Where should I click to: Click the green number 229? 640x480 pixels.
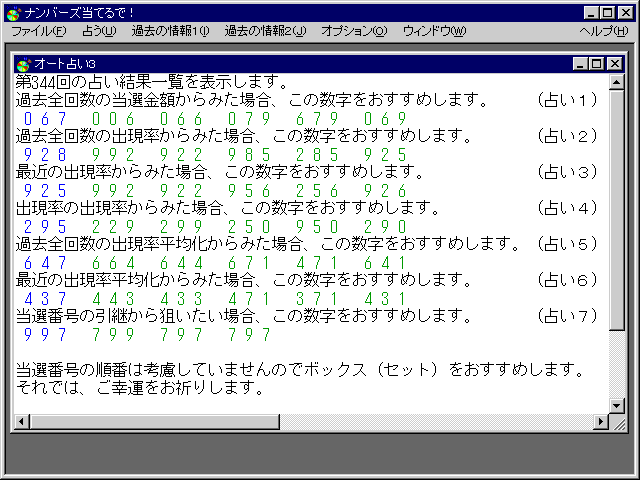point(113,227)
